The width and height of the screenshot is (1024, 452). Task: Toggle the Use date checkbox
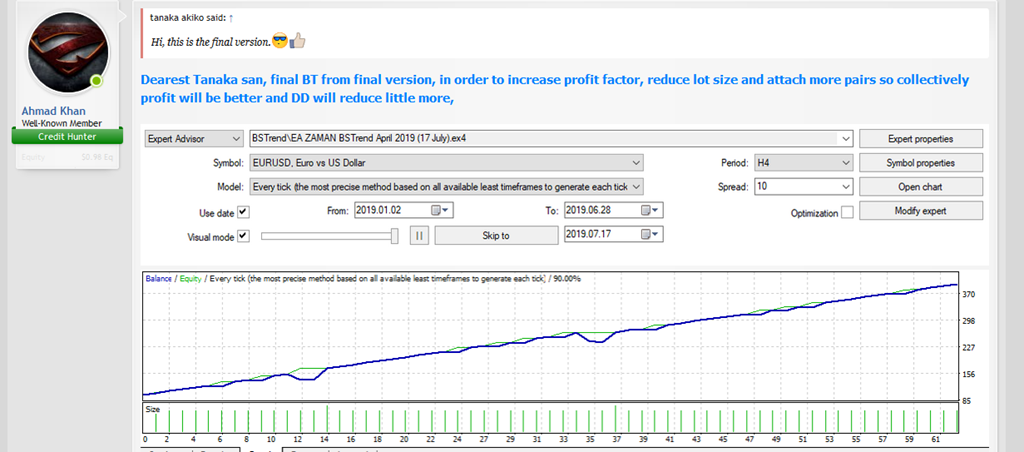tap(244, 212)
